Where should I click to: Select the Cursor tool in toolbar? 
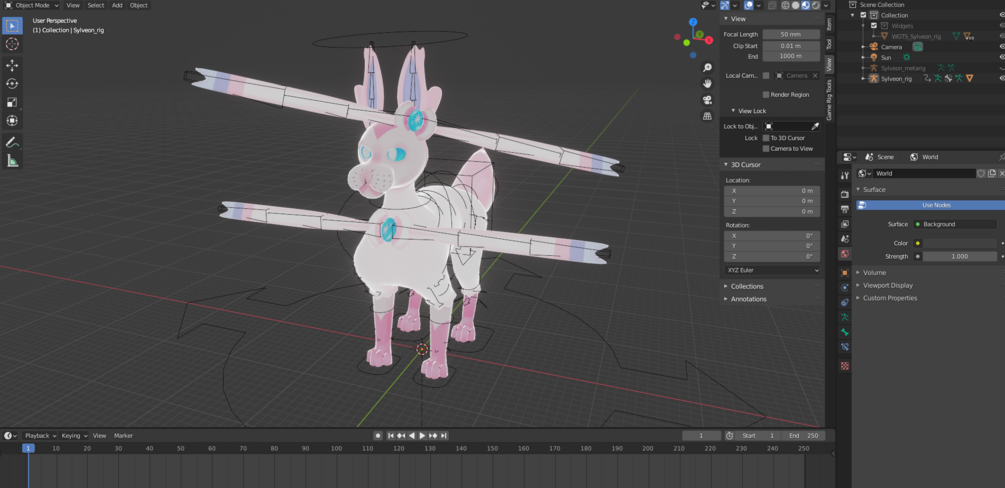[12, 44]
